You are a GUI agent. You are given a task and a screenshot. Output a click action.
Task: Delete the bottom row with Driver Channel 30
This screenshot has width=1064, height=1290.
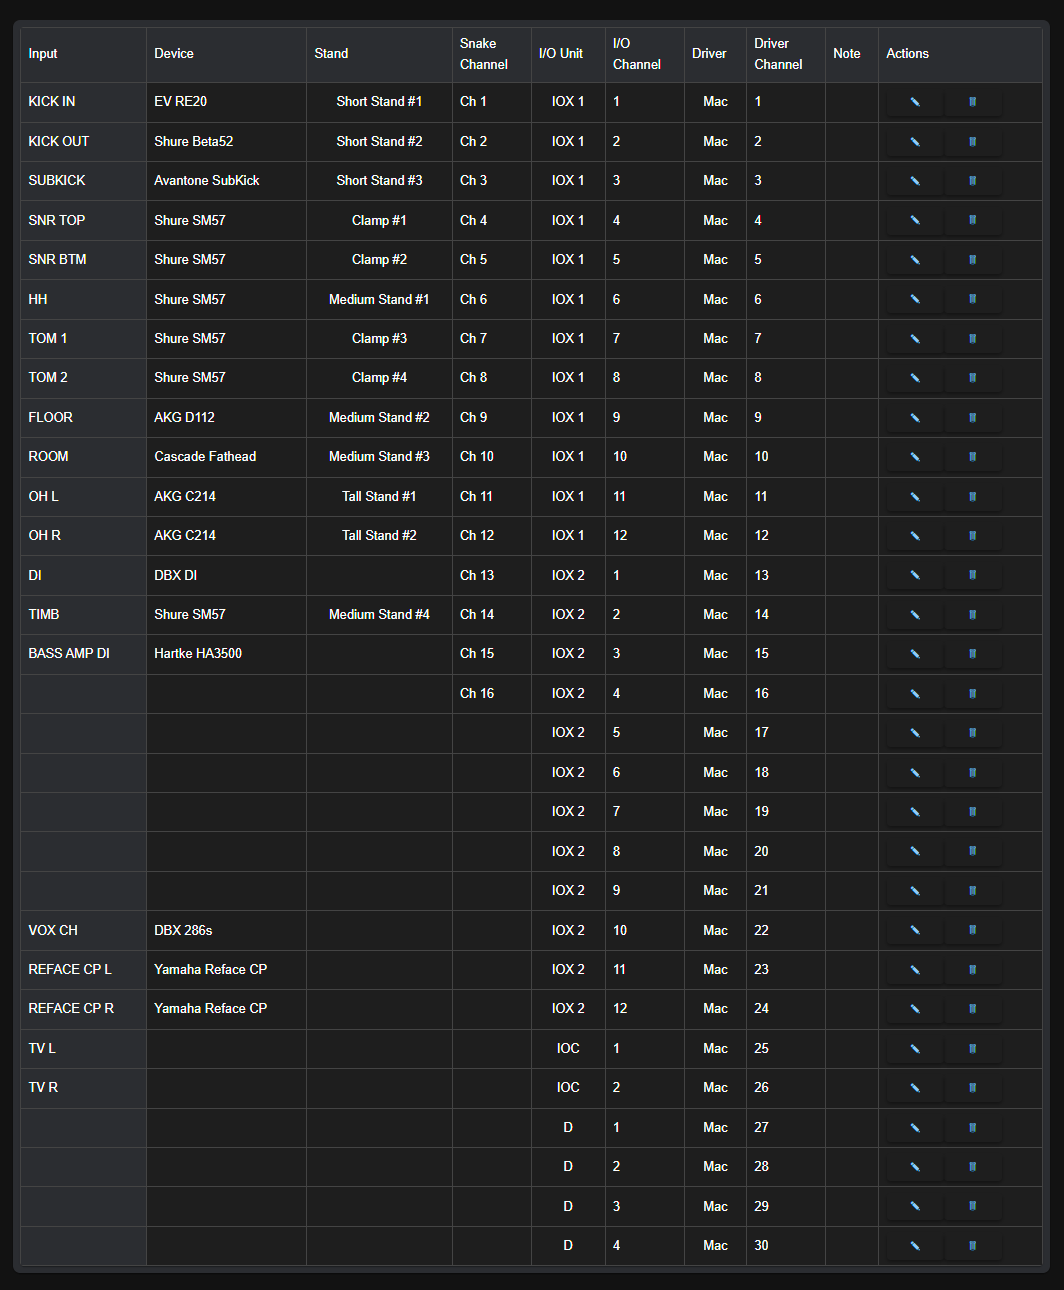pyautogui.click(x=973, y=1245)
